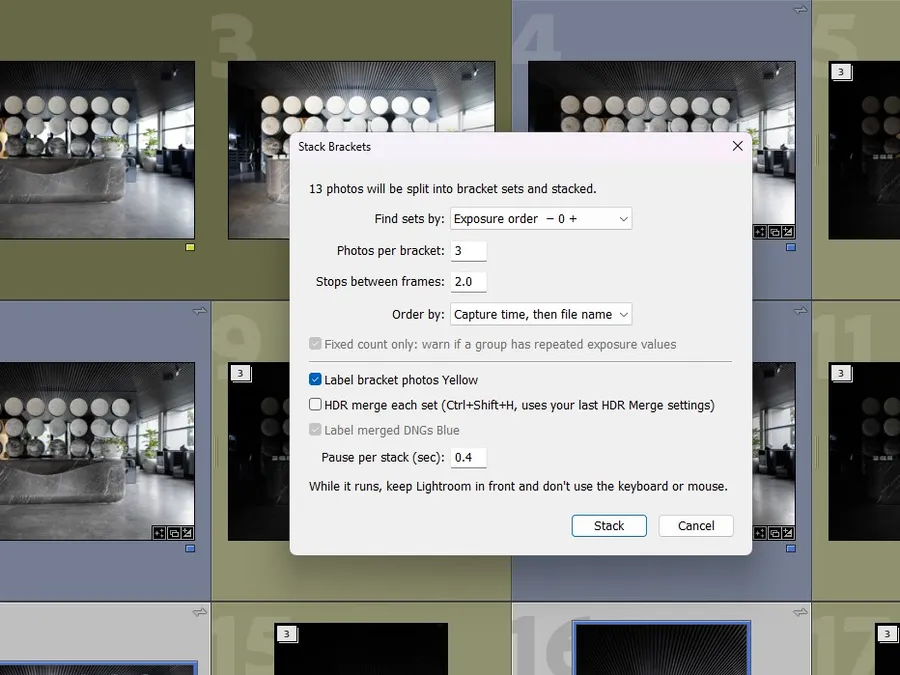Click the metadata arrow icon atop cell 4

coord(801,9)
